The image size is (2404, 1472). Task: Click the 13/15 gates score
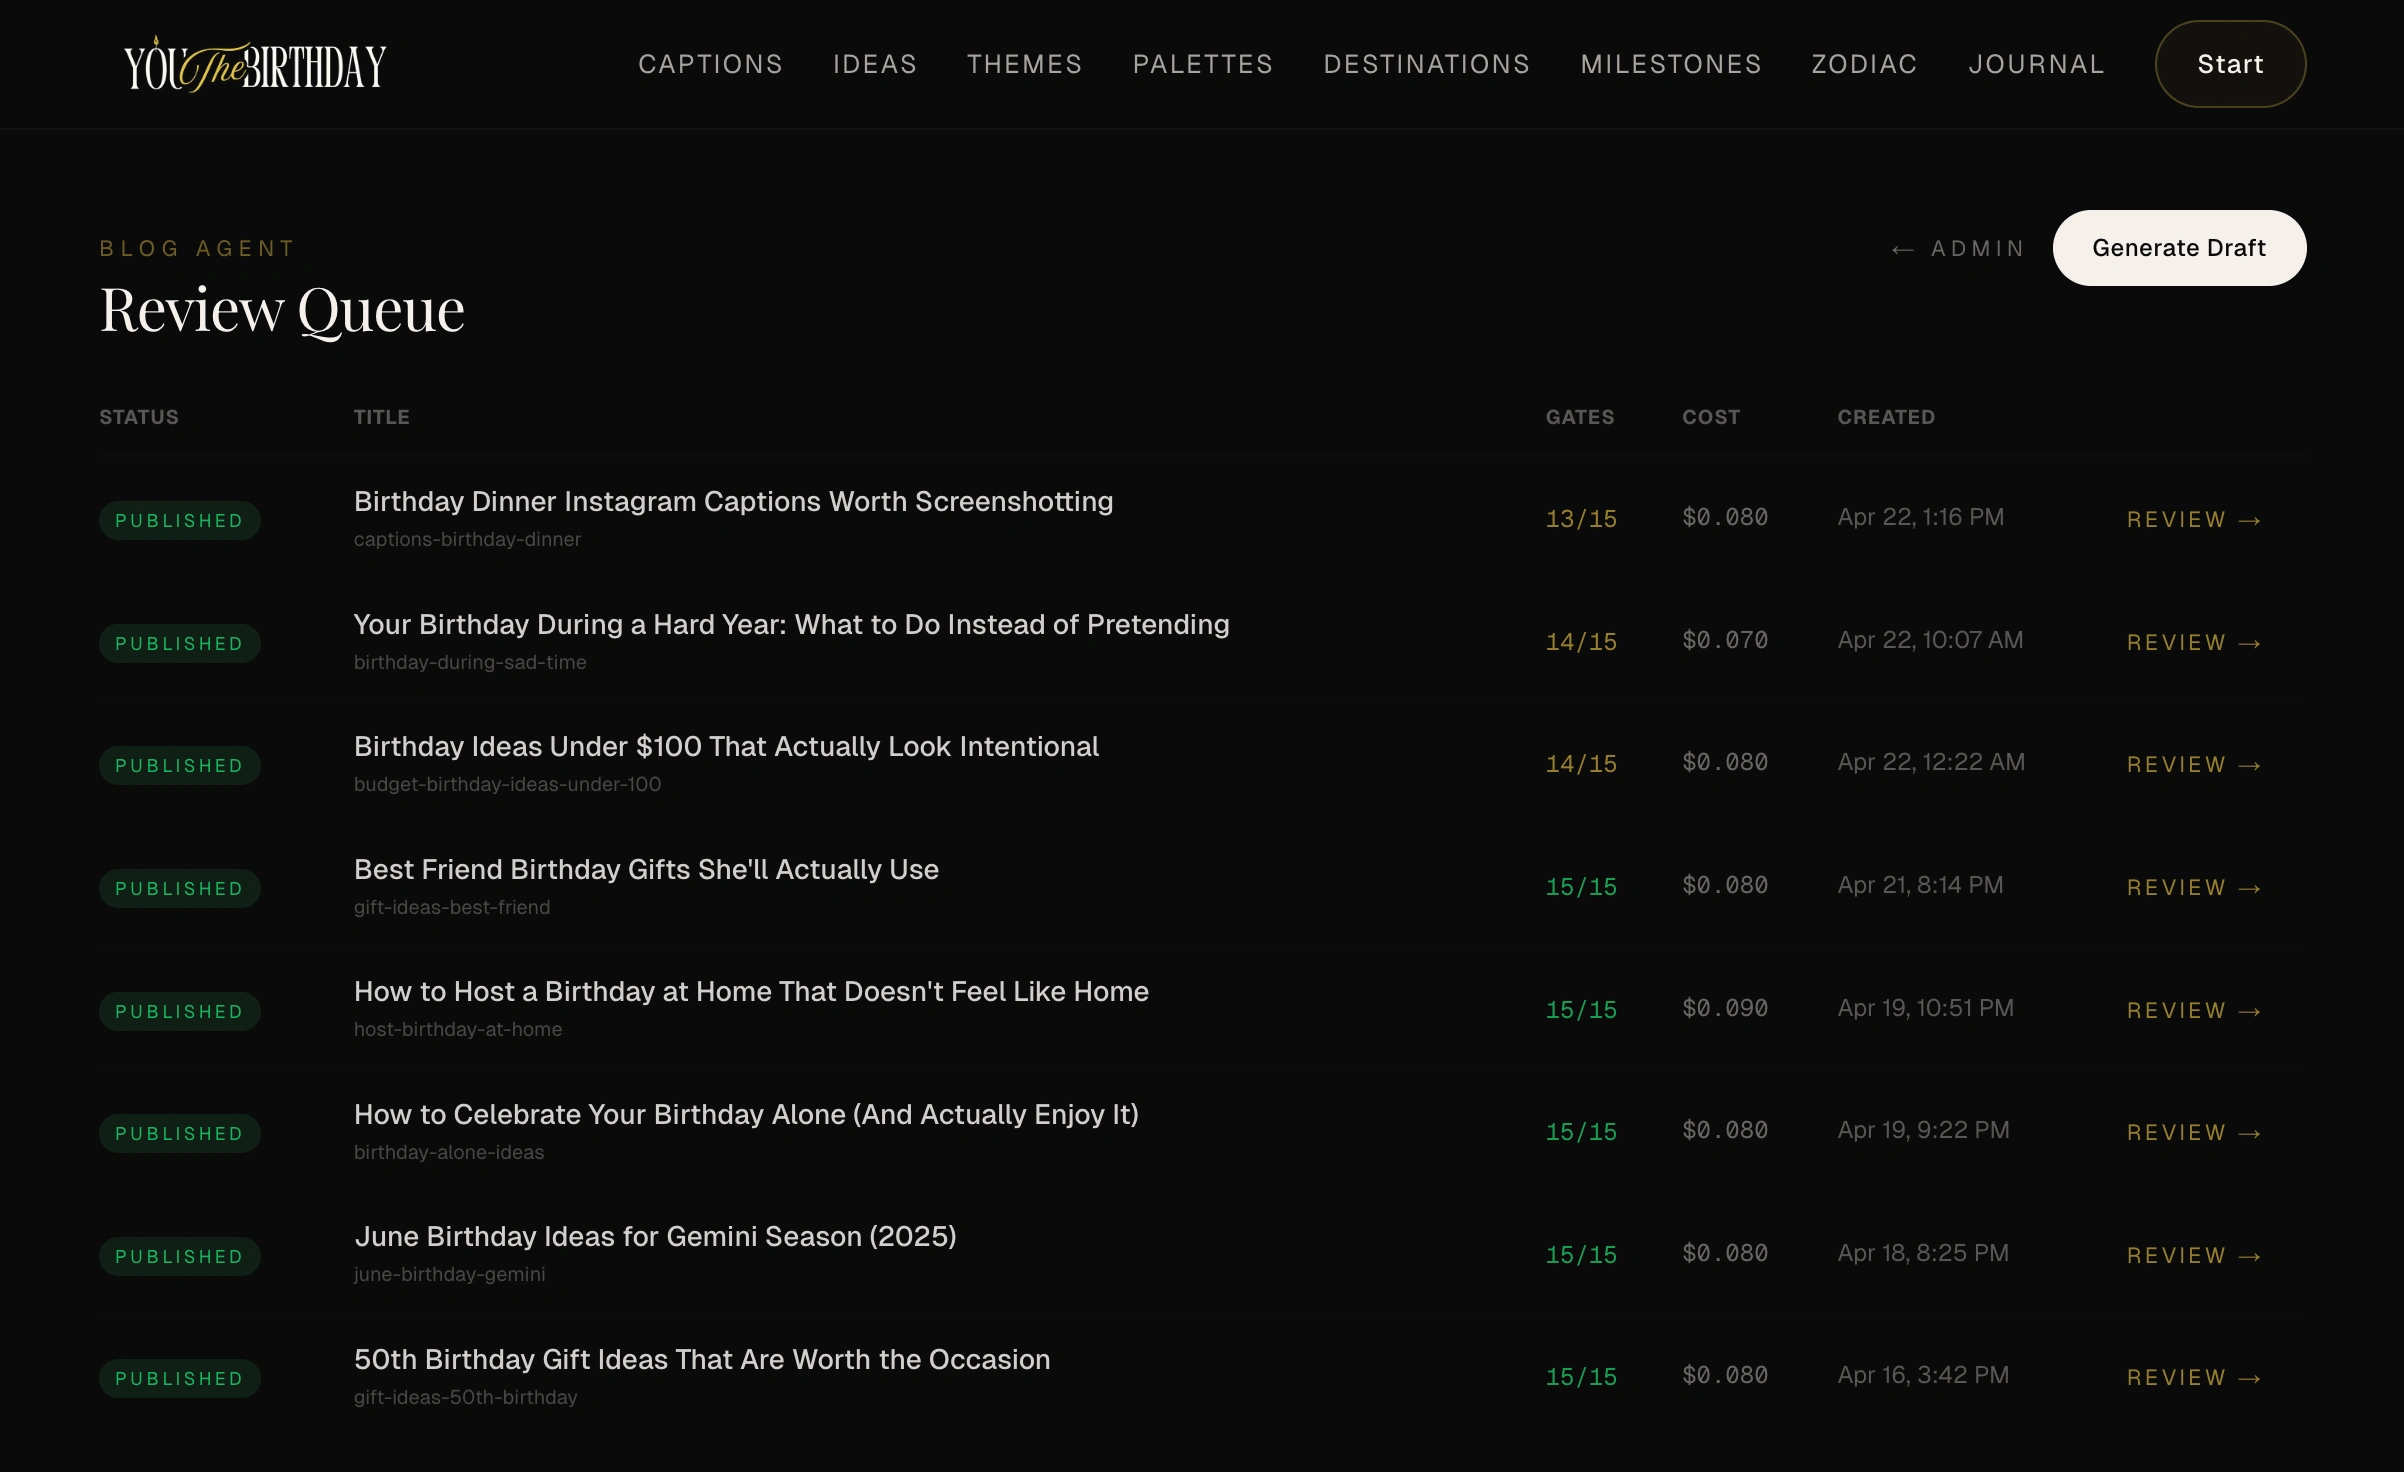pyautogui.click(x=1581, y=519)
